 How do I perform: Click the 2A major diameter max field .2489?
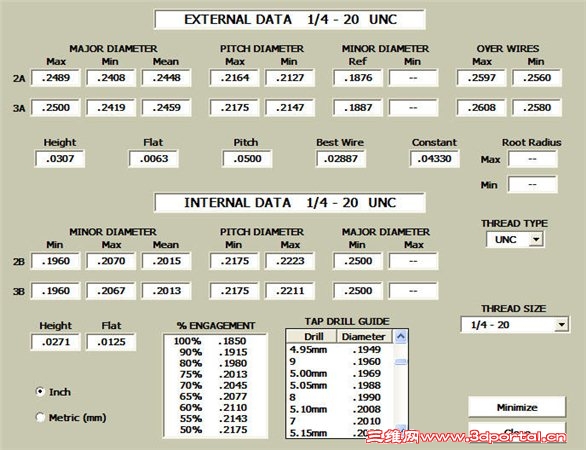pos(55,78)
